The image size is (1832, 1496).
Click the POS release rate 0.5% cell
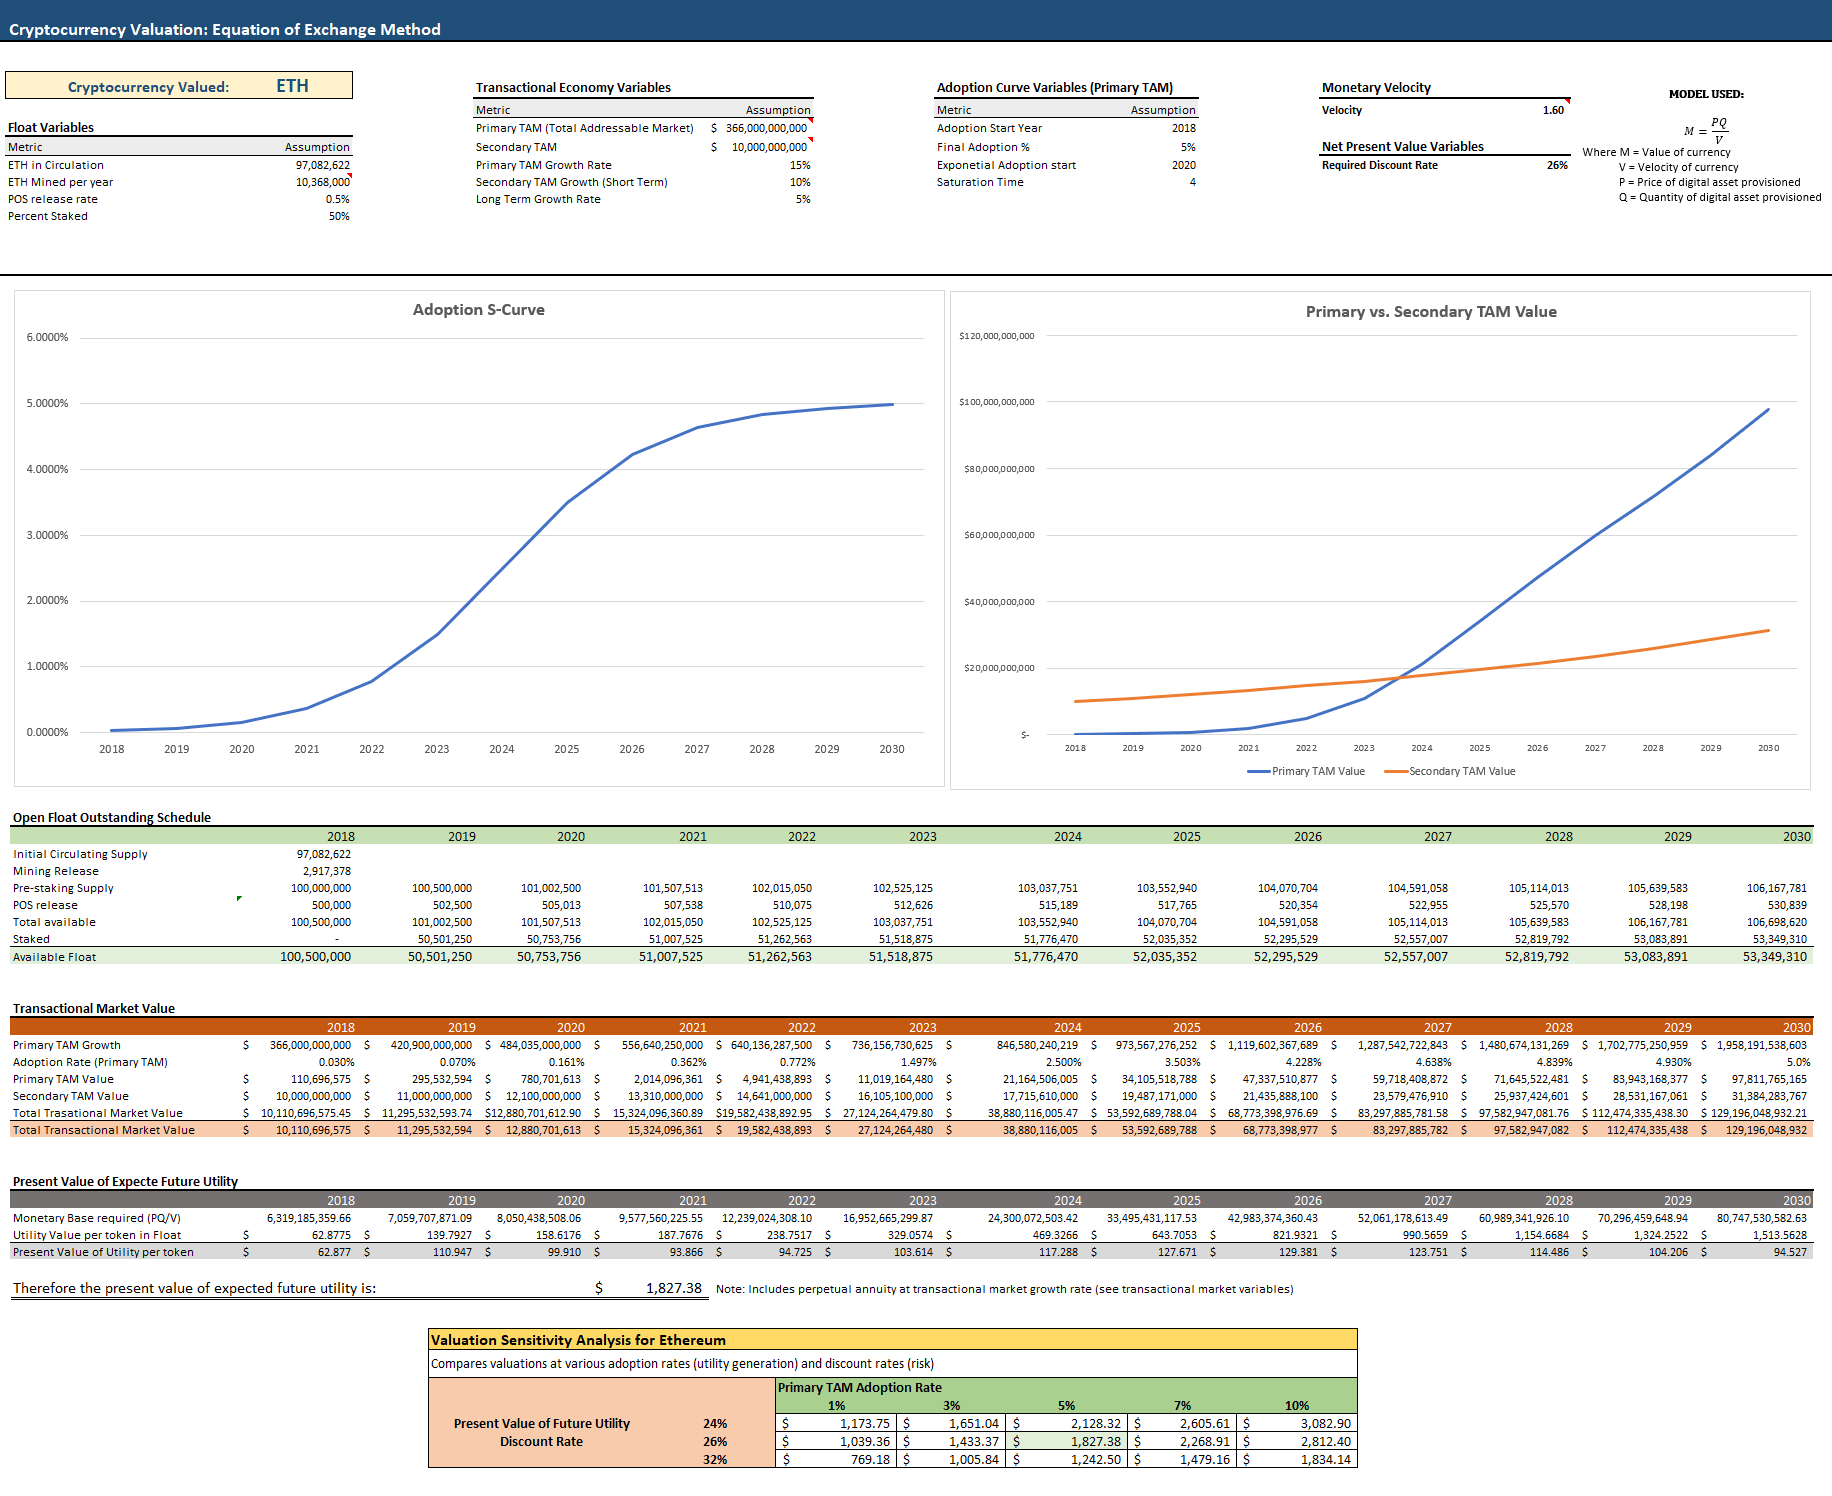[x=337, y=199]
